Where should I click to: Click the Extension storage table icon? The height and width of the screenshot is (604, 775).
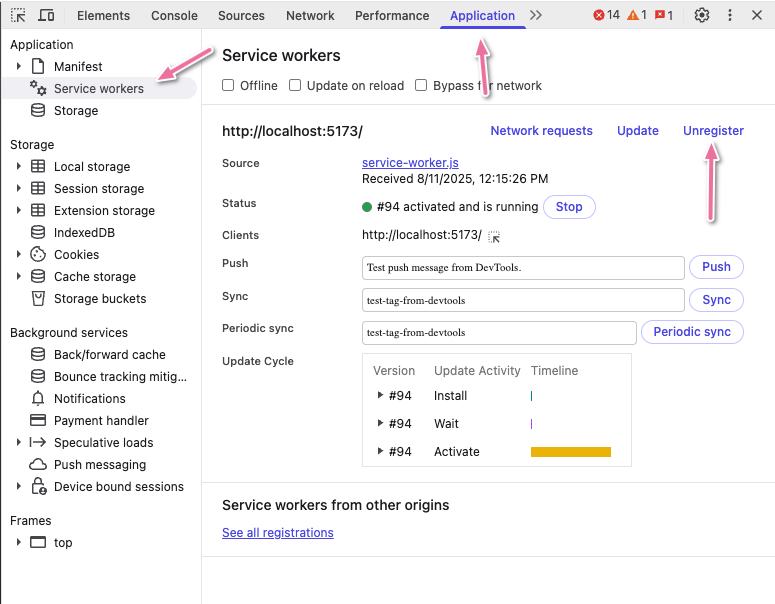click(38, 210)
